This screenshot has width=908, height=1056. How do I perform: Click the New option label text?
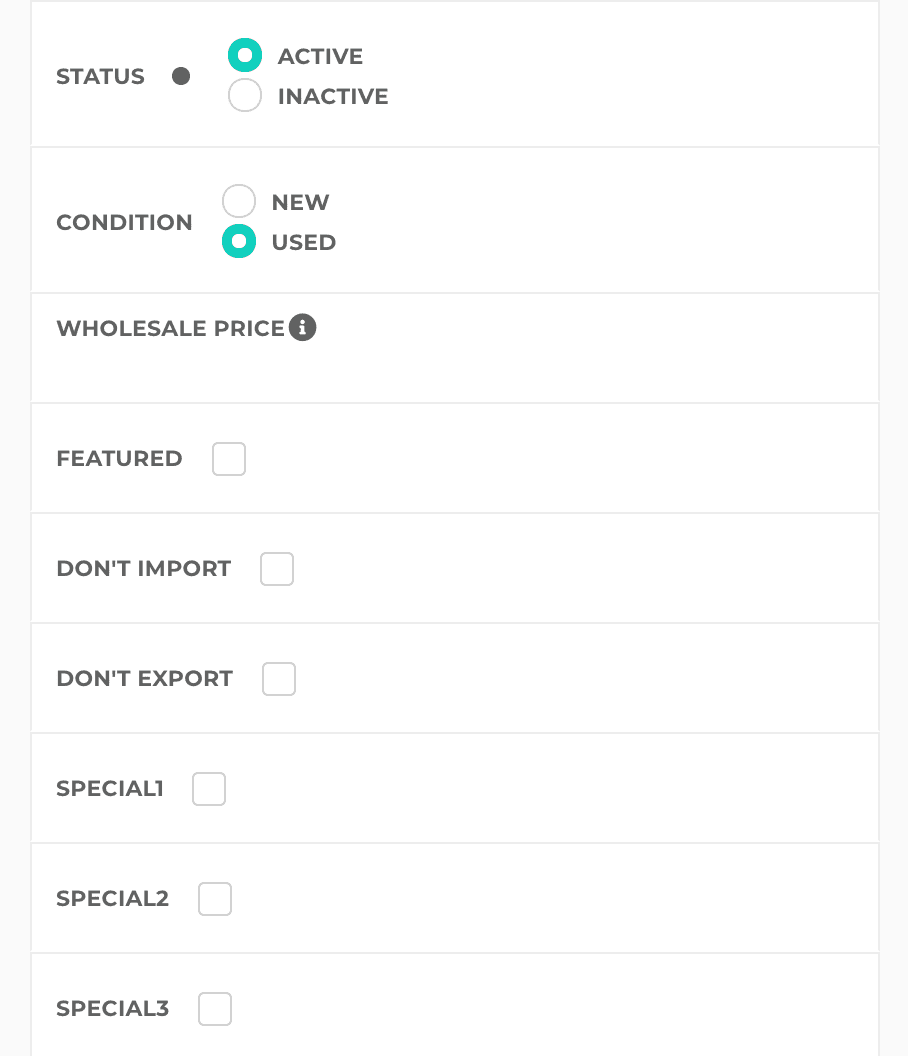[x=300, y=202]
